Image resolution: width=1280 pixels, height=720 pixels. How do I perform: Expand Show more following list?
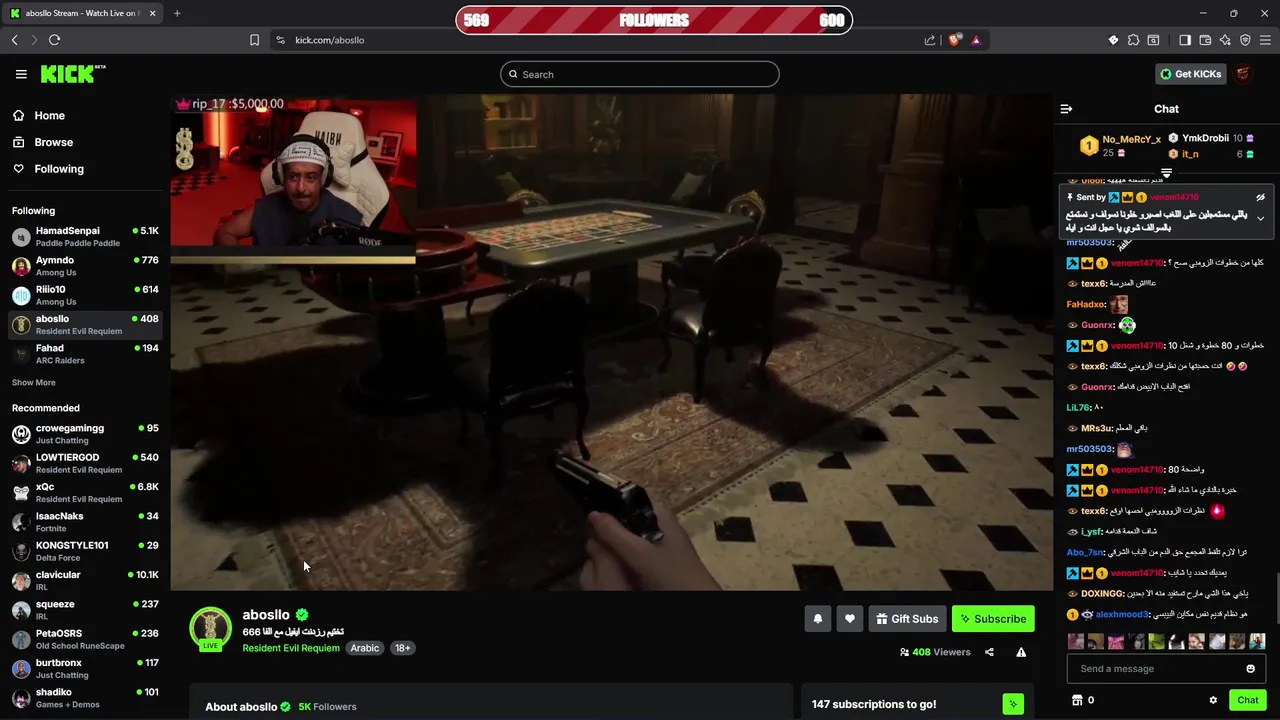pyautogui.click(x=33, y=382)
